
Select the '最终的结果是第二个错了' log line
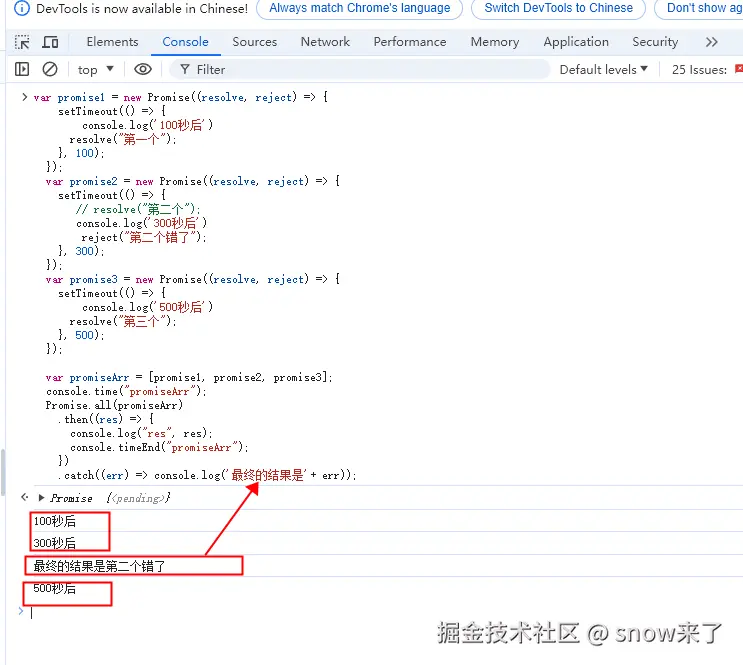[99, 566]
